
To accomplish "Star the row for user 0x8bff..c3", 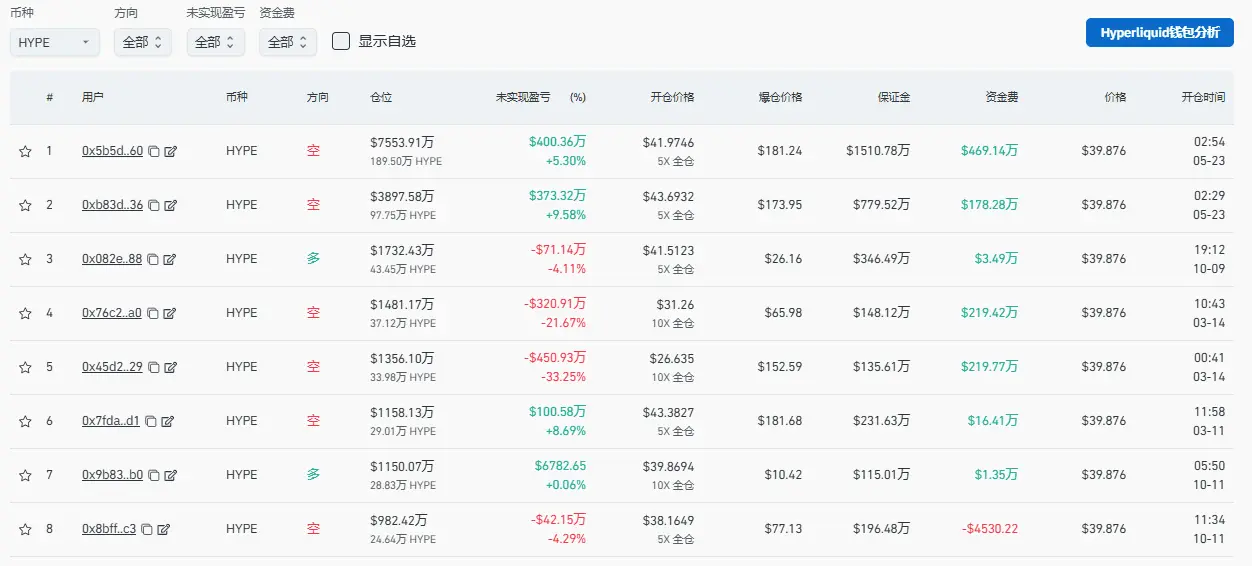I will point(25,530).
